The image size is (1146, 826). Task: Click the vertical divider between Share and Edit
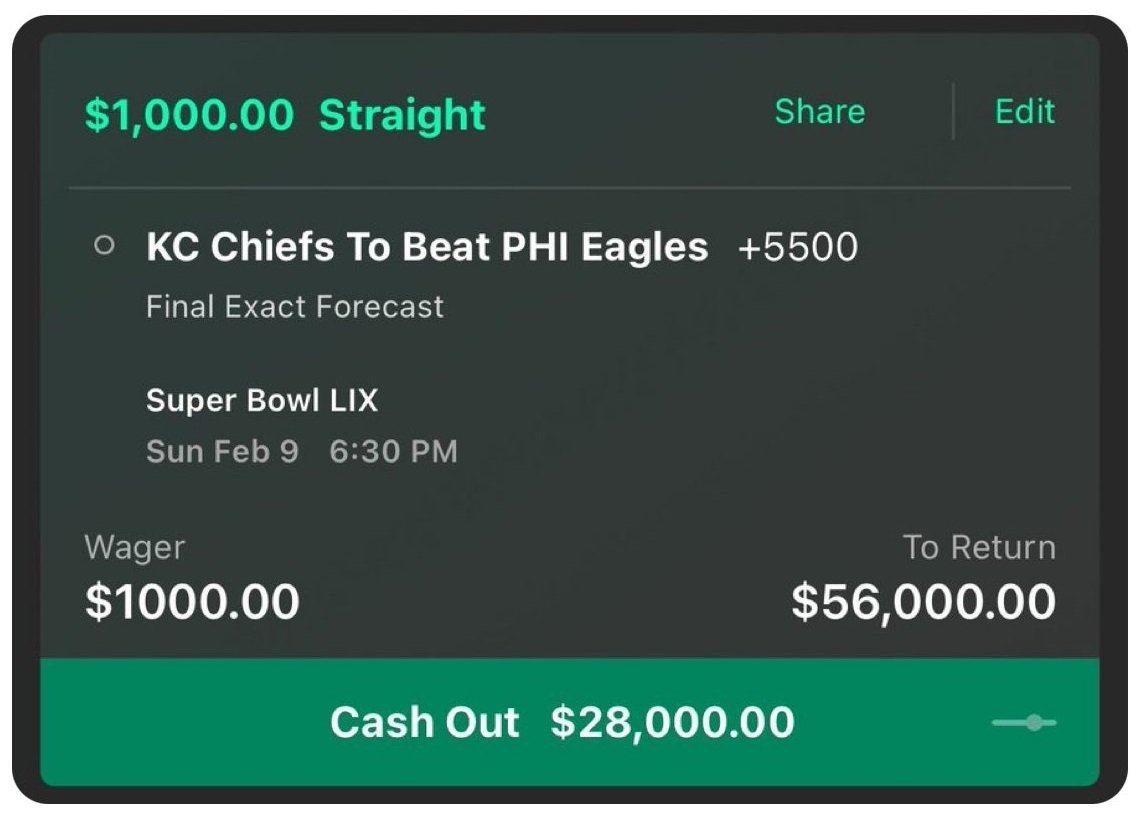point(954,112)
